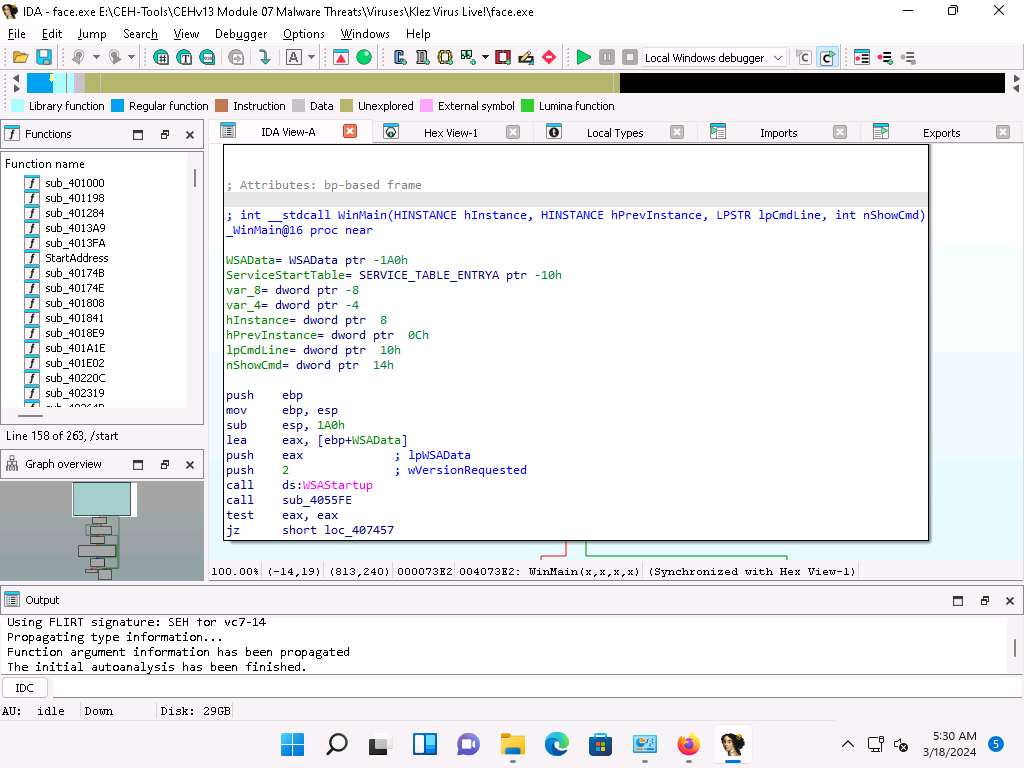Start the debugger with green play button
Screen dimensions: 1024x768
(x=584, y=58)
